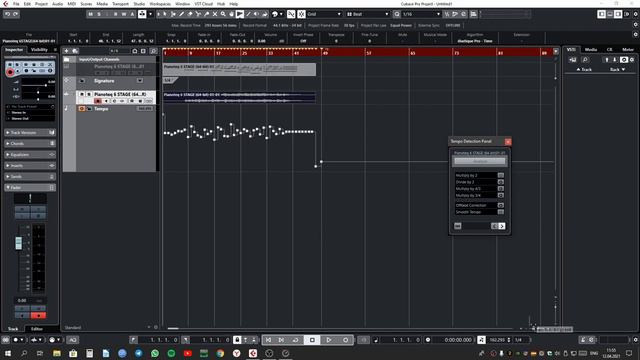Screen dimensions: 640x360
Task: Open the Transport menu
Action: pyautogui.click(x=120, y=4)
